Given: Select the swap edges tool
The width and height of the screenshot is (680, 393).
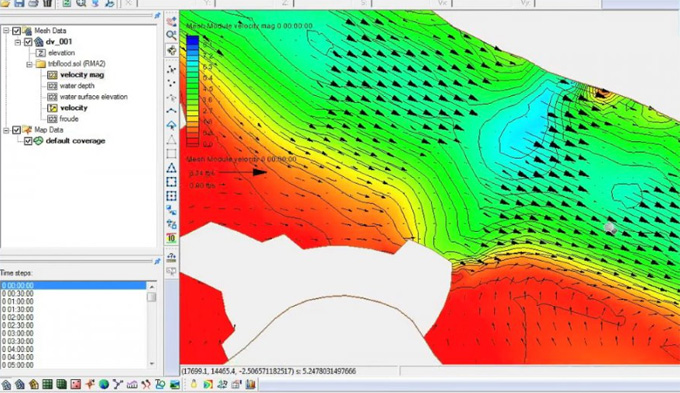Looking at the screenshot, I should click(172, 210).
